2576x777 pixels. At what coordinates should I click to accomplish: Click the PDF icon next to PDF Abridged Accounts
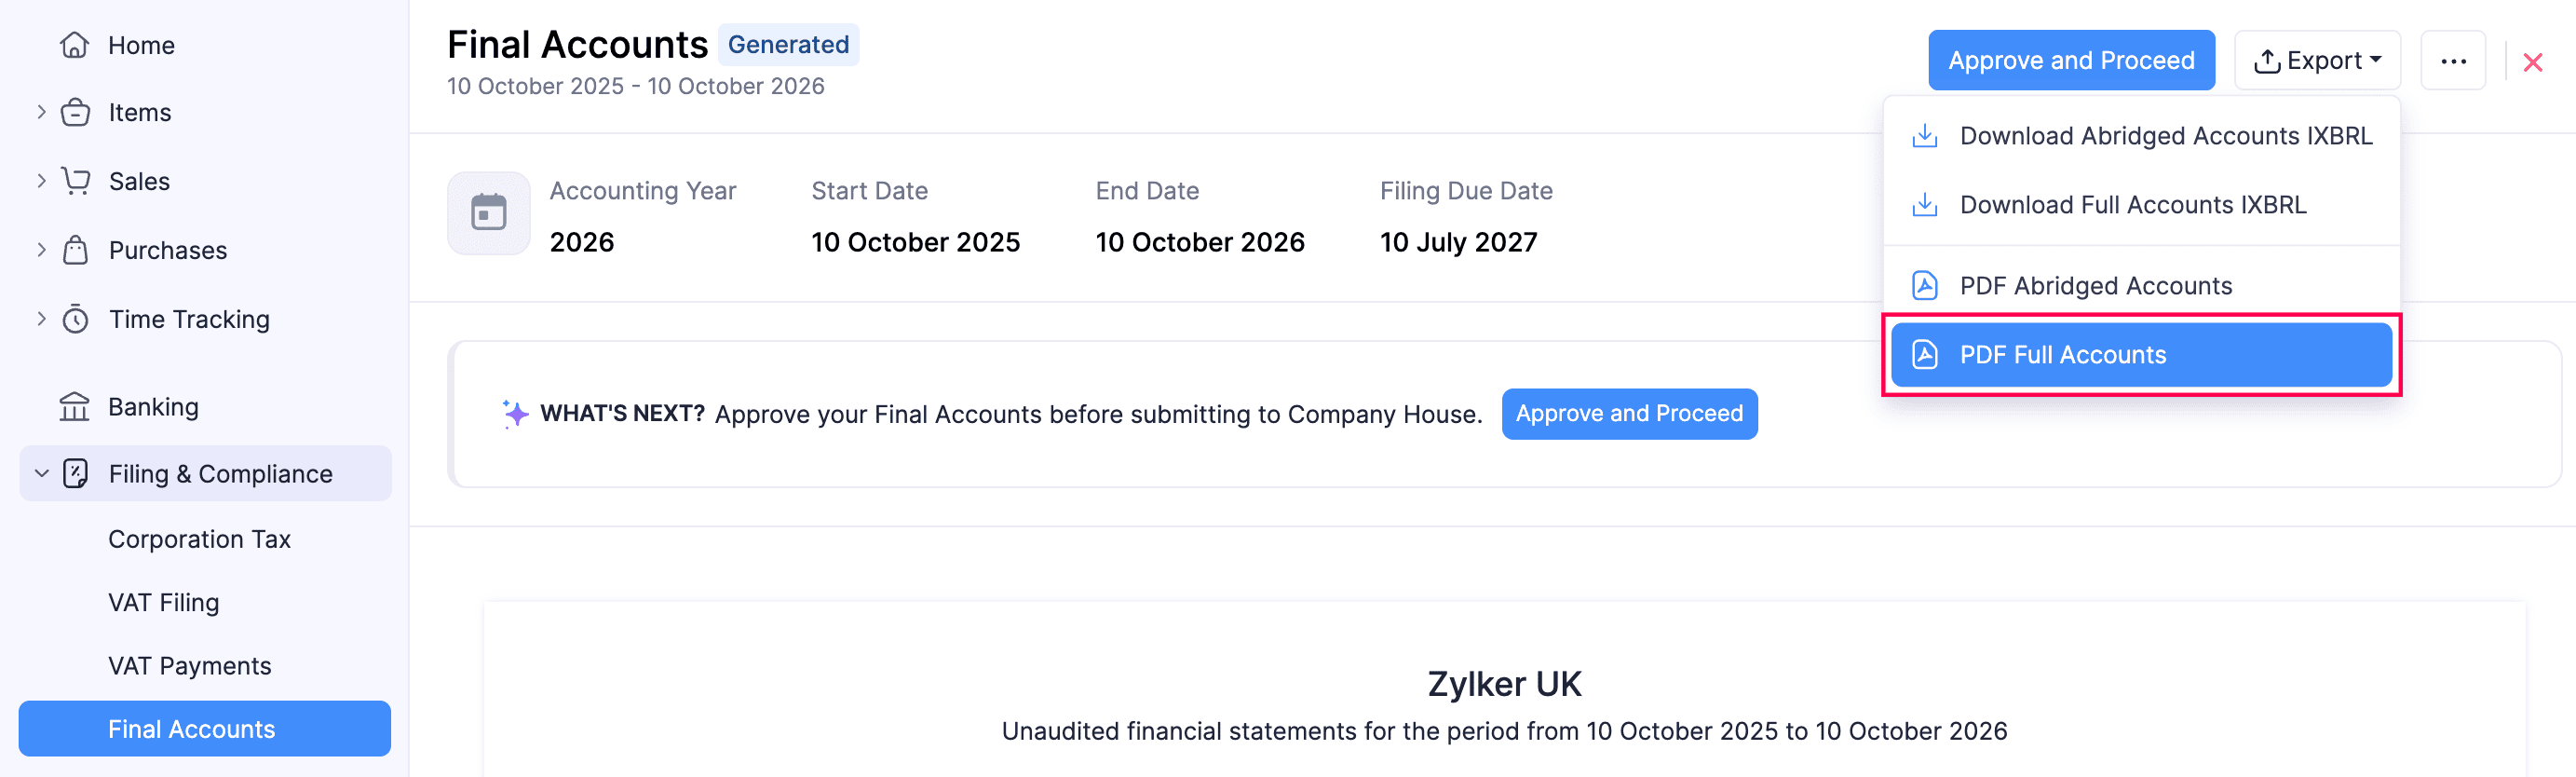pyautogui.click(x=1923, y=285)
